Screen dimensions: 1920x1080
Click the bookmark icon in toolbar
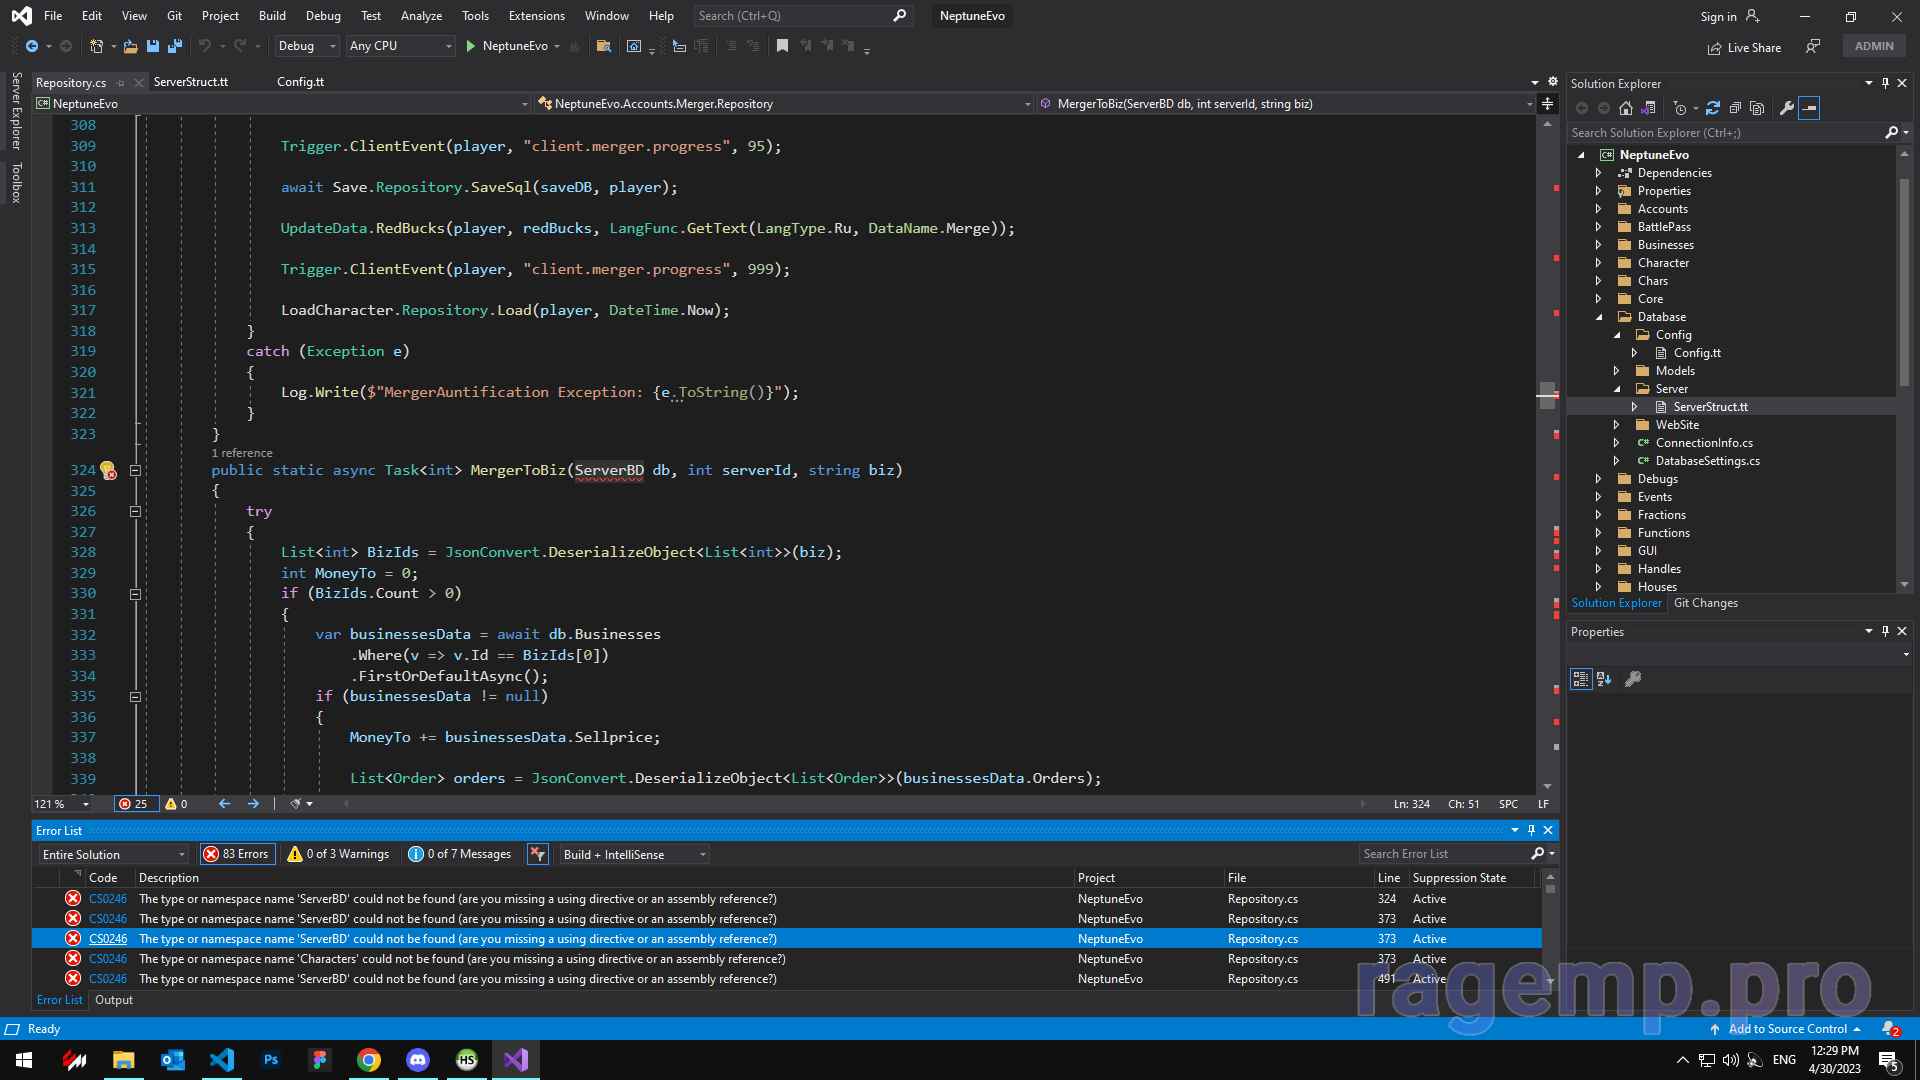pyautogui.click(x=782, y=46)
